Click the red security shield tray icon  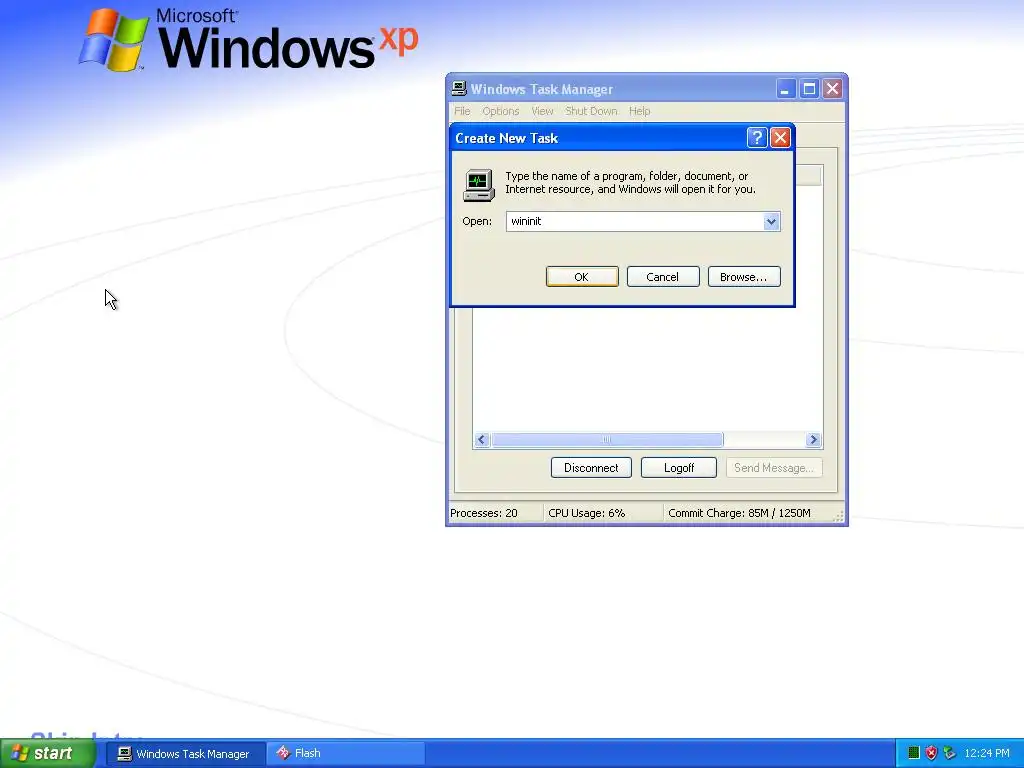pyautogui.click(x=931, y=754)
